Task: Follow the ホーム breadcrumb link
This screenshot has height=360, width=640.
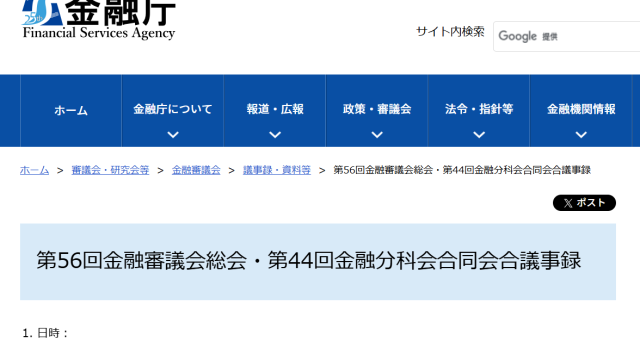Action: coord(34,170)
